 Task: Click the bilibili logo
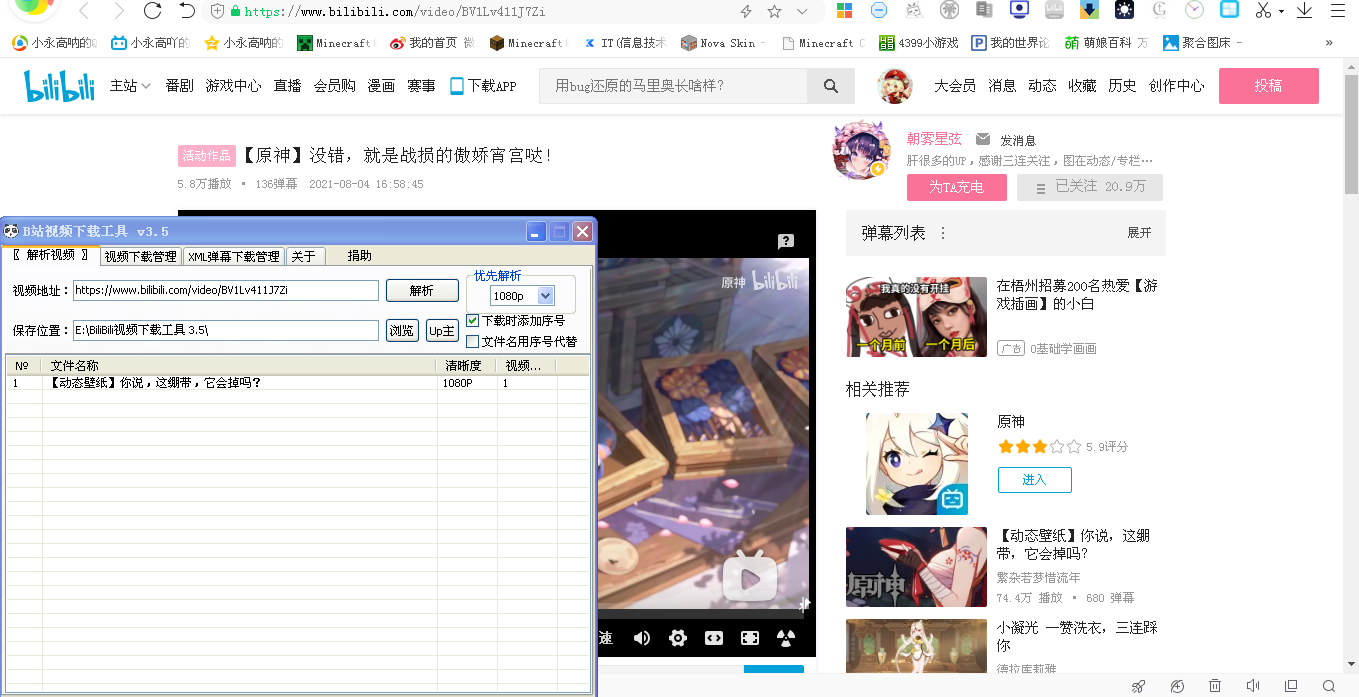point(60,86)
